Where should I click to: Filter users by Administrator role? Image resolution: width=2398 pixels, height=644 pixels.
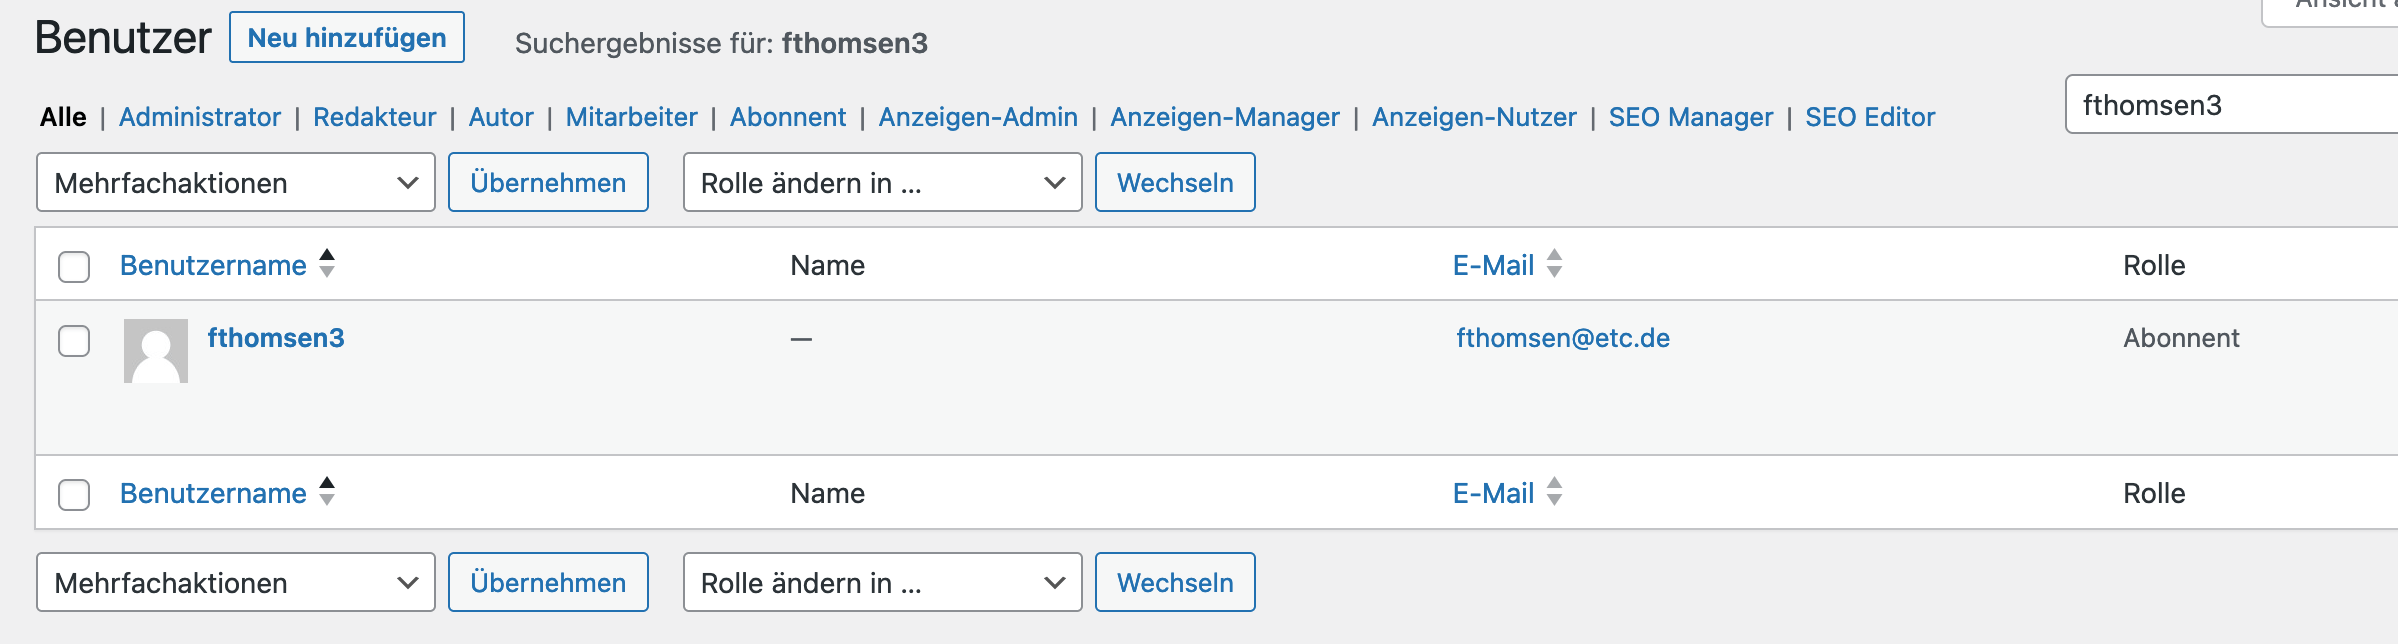click(200, 117)
